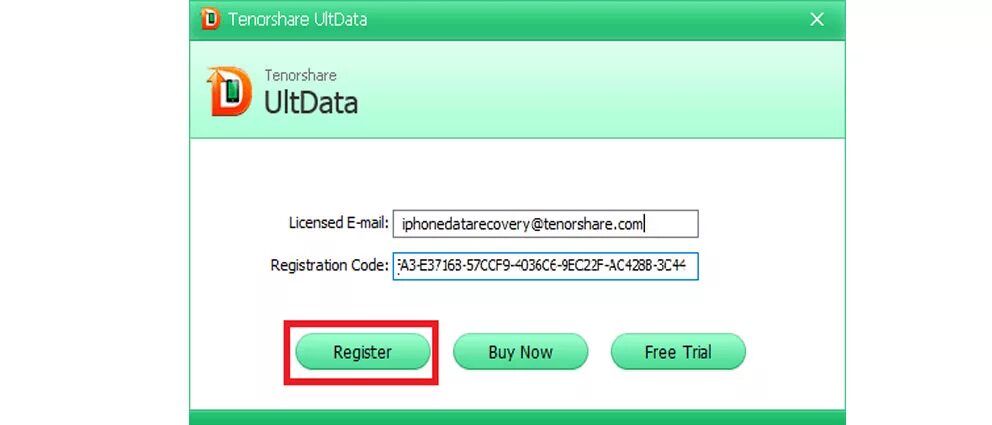This screenshot has height=425, width=992.
Task: Click the small UltData icon in title bar
Action: tap(210, 19)
